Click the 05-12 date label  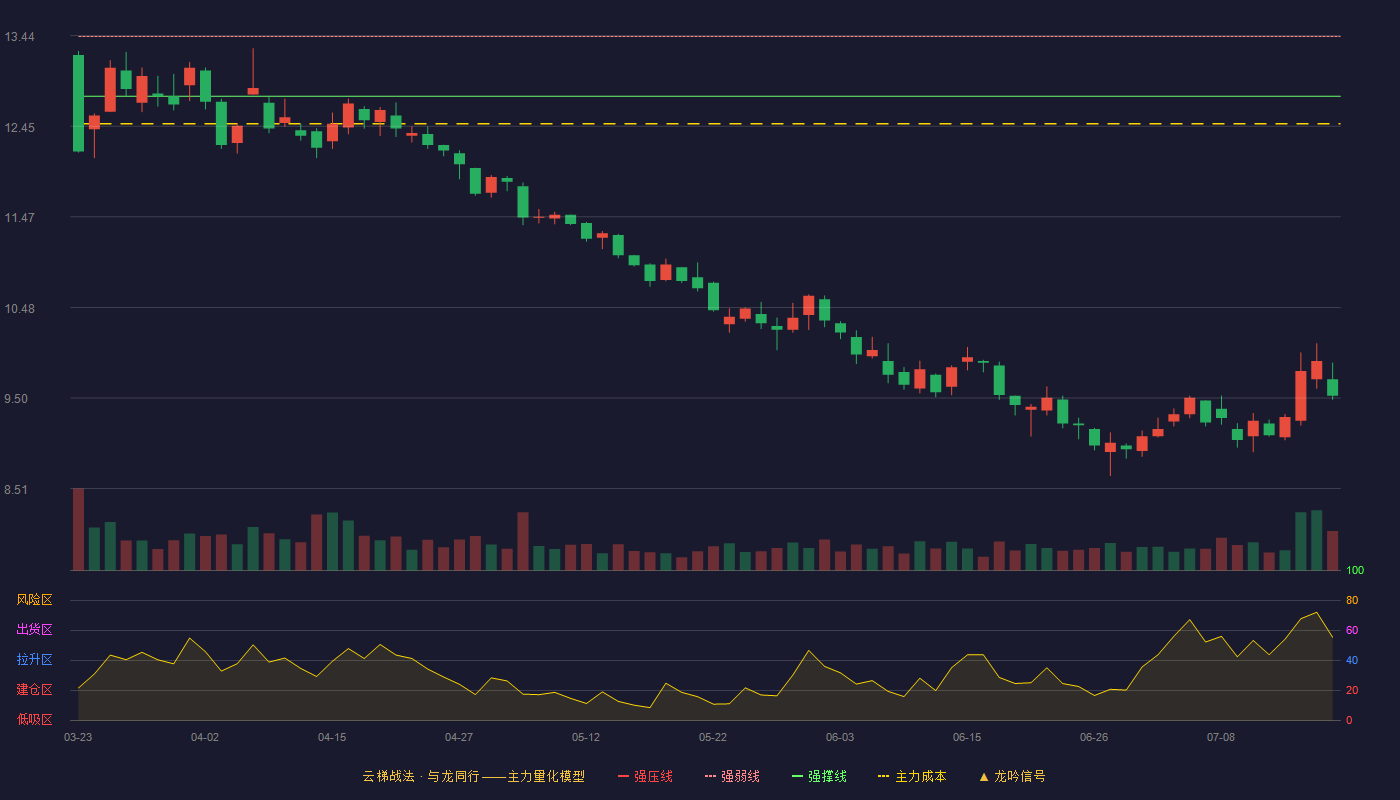coord(586,737)
